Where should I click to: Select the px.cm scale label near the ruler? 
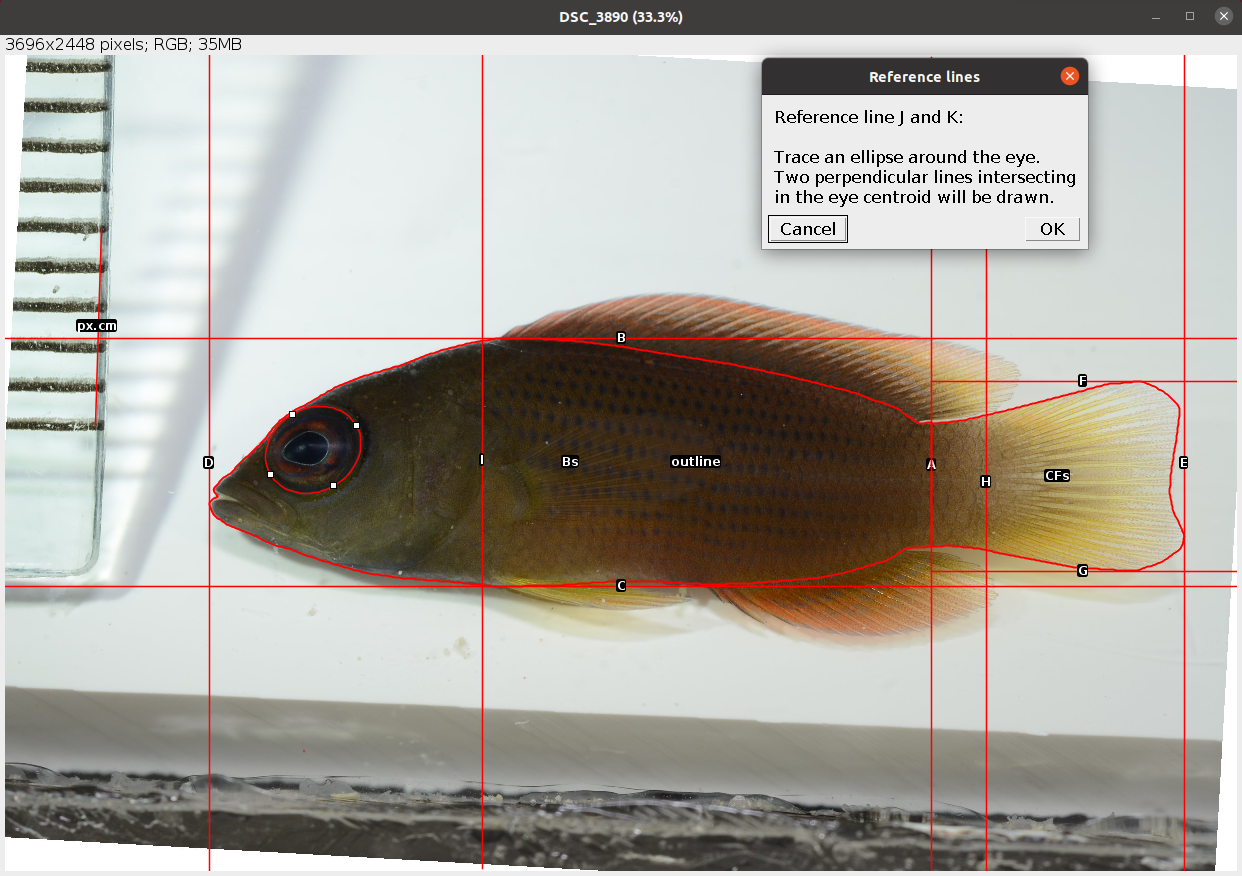pyautogui.click(x=96, y=325)
